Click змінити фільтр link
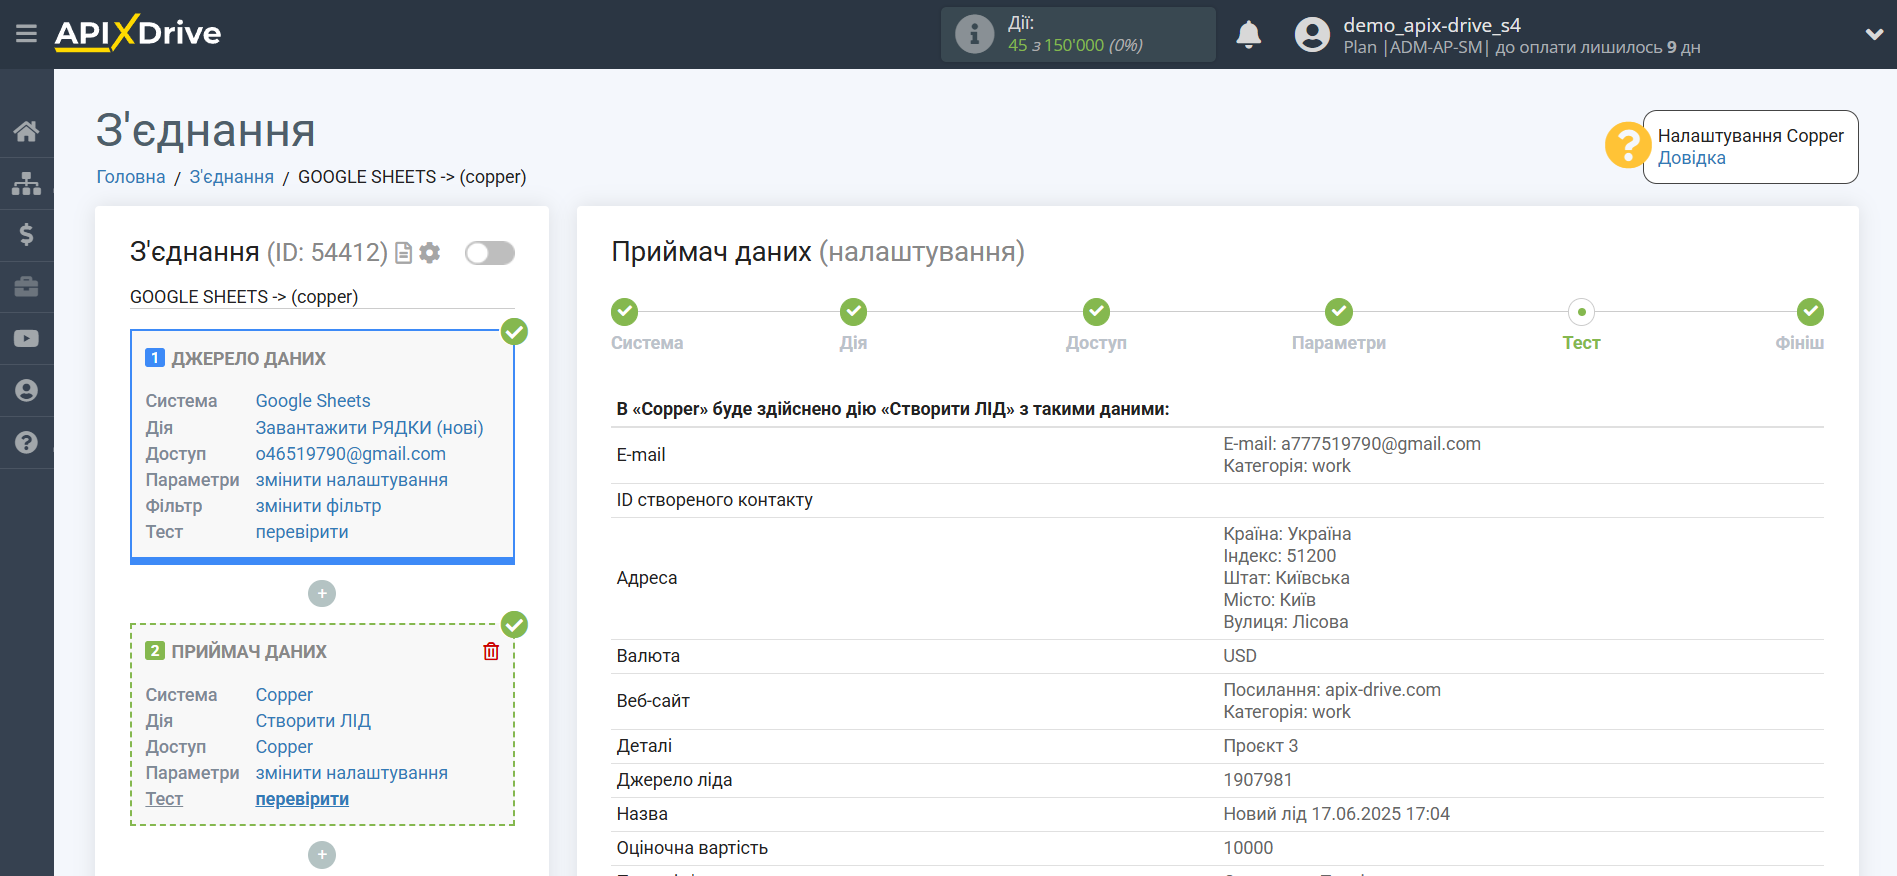The height and width of the screenshot is (876, 1897). (x=318, y=506)
